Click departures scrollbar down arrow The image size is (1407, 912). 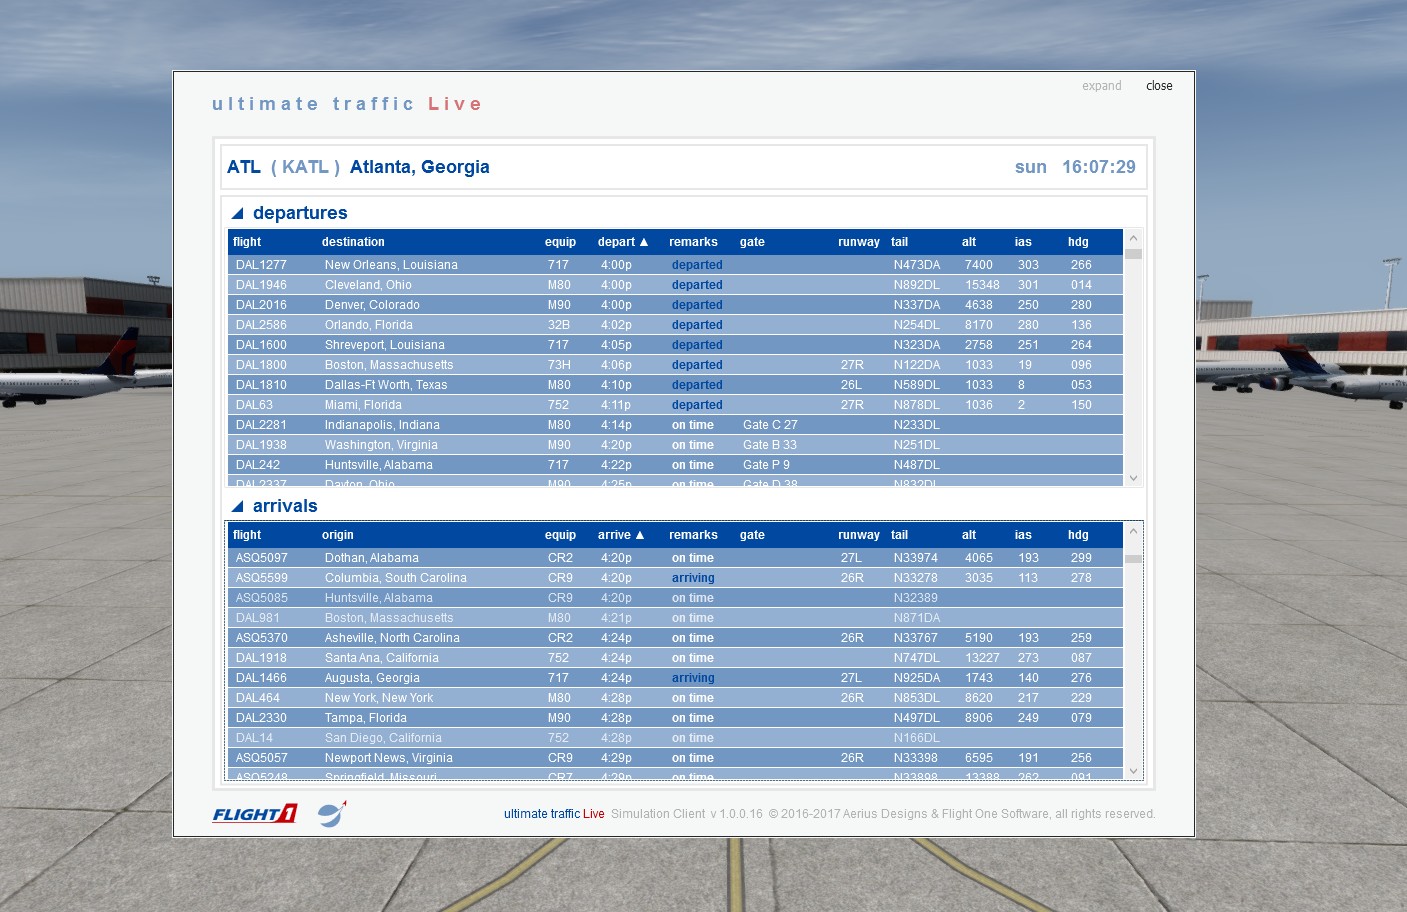[1133, 478]
